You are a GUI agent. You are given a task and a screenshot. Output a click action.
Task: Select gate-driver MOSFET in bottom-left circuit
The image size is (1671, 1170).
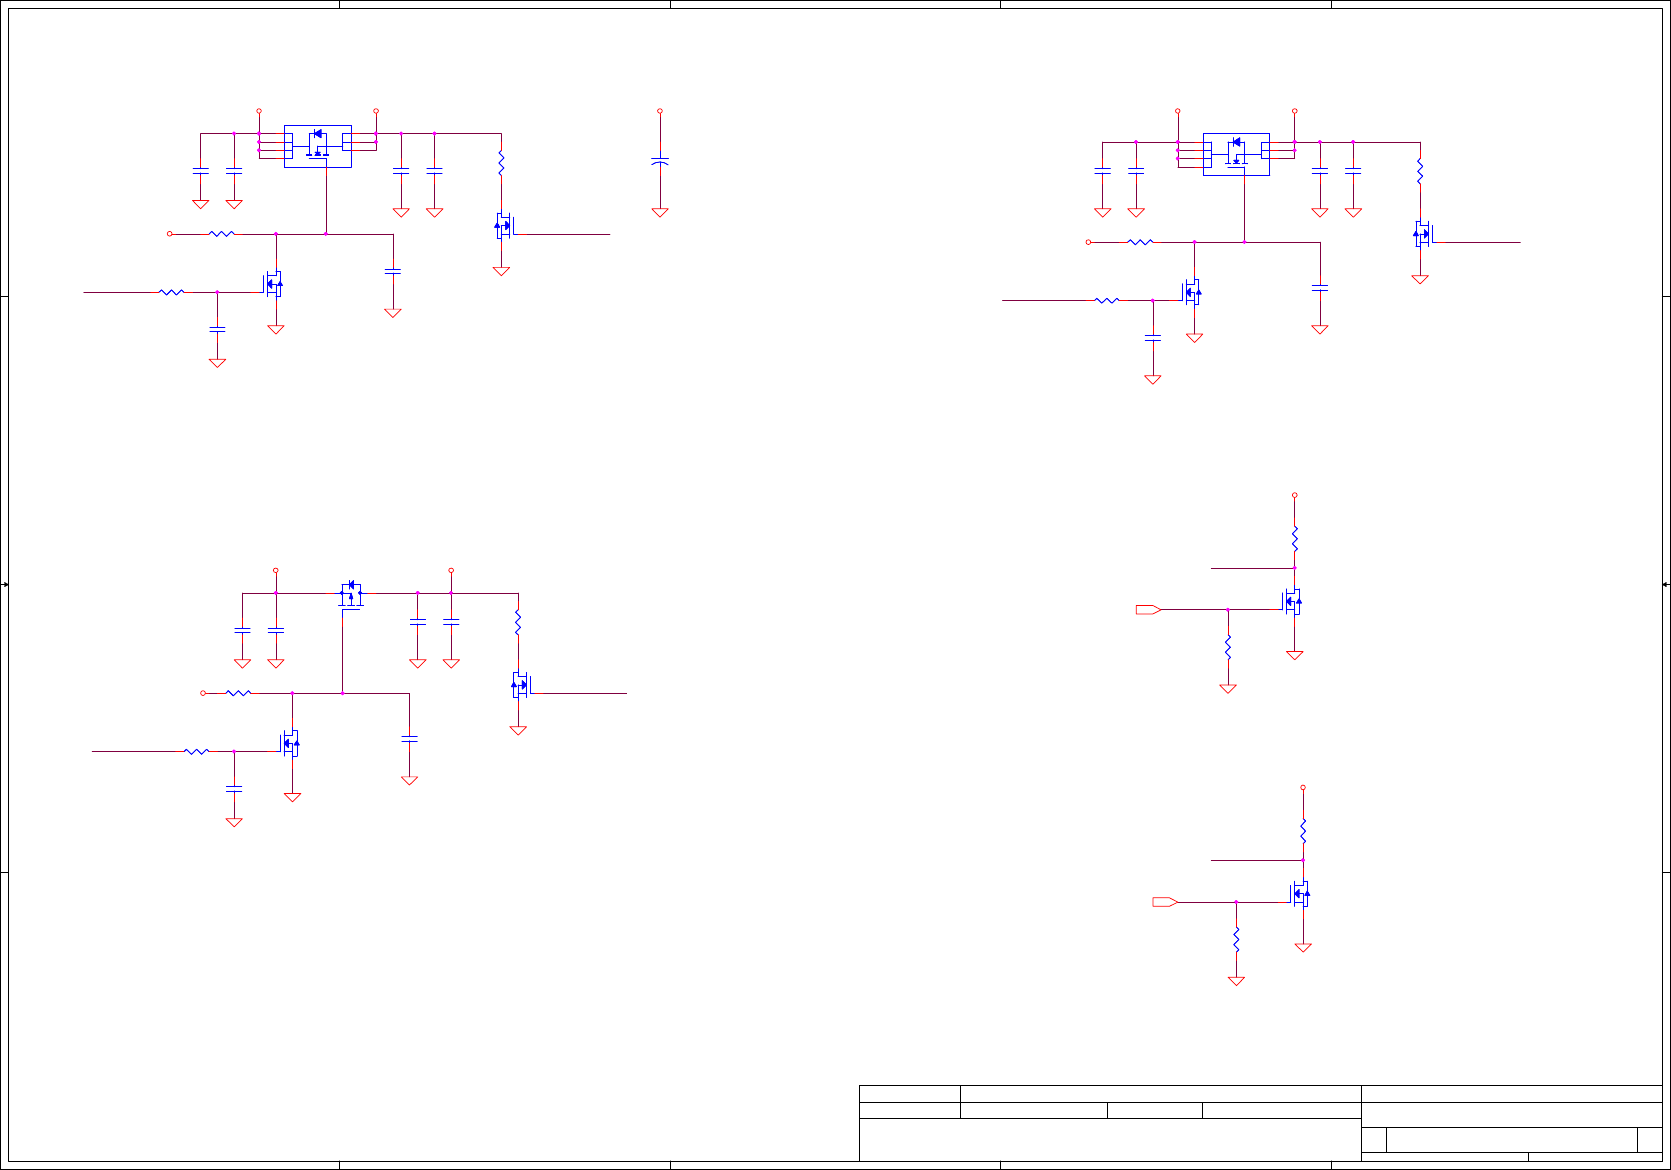290,743
